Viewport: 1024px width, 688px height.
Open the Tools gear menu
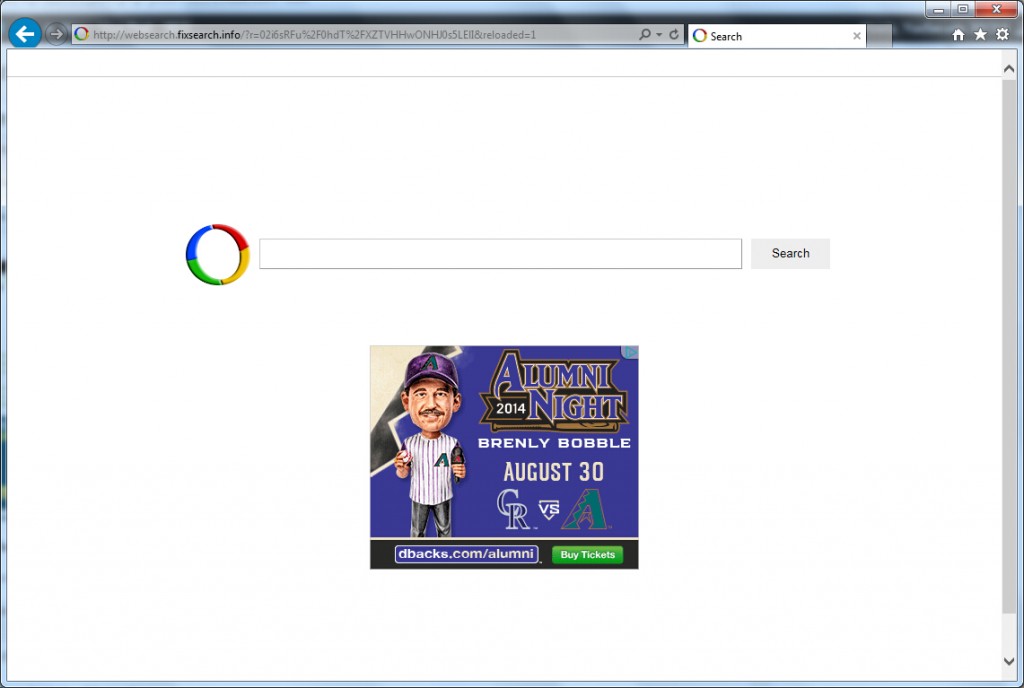click(x=1002, y=35)
